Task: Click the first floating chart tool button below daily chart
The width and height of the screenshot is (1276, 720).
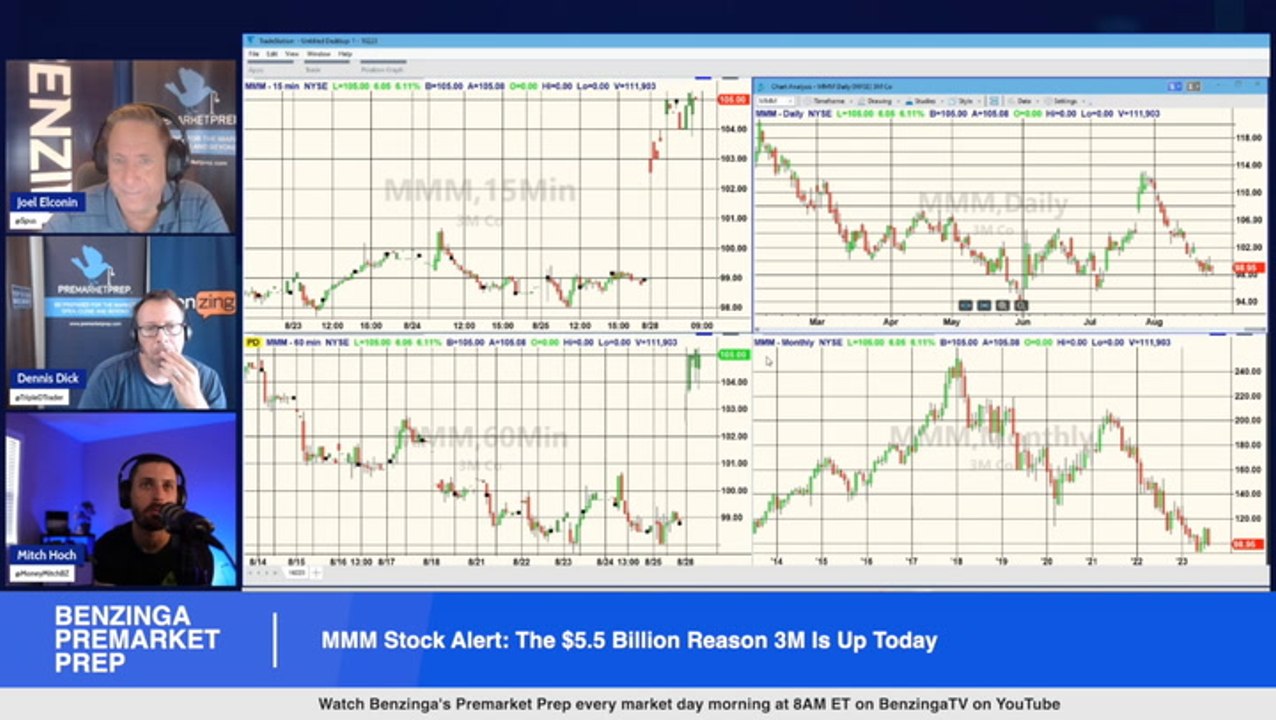Action: 965,305
